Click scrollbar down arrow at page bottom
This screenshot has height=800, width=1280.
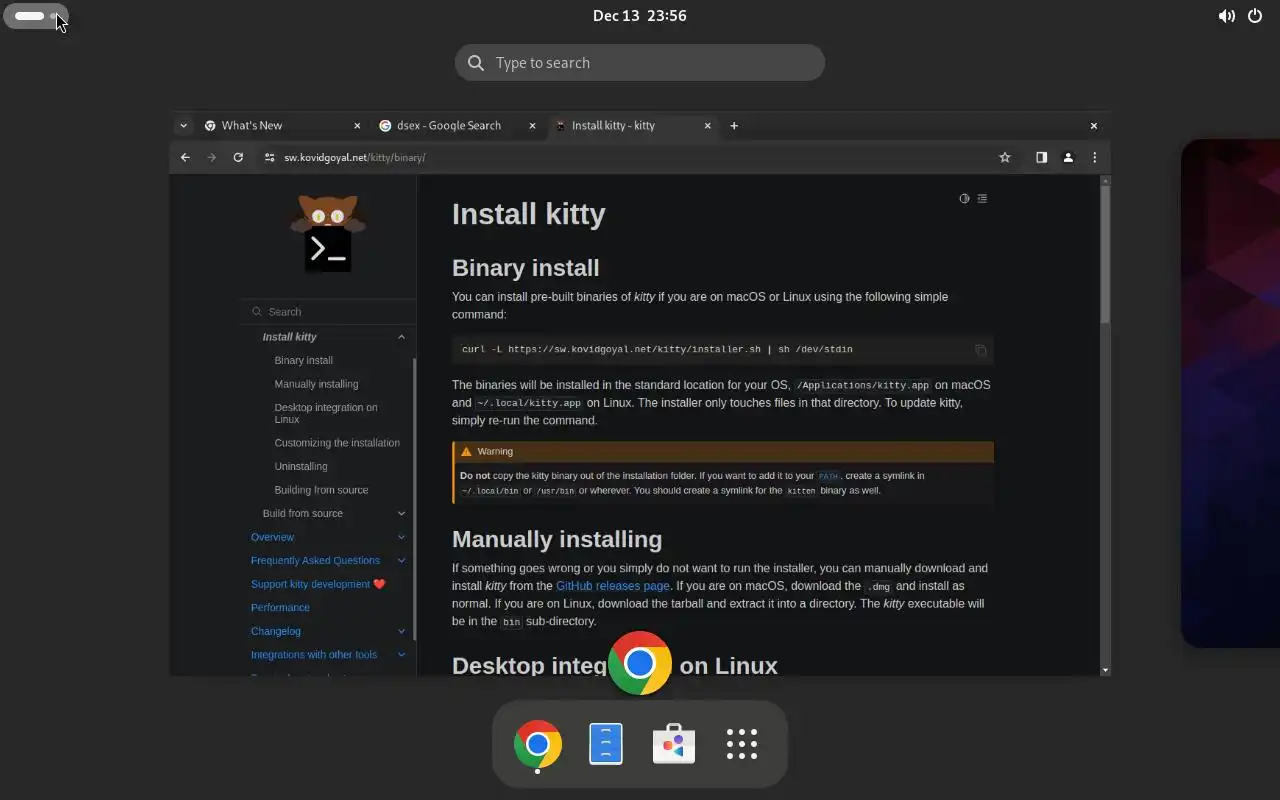(1105, 670)
